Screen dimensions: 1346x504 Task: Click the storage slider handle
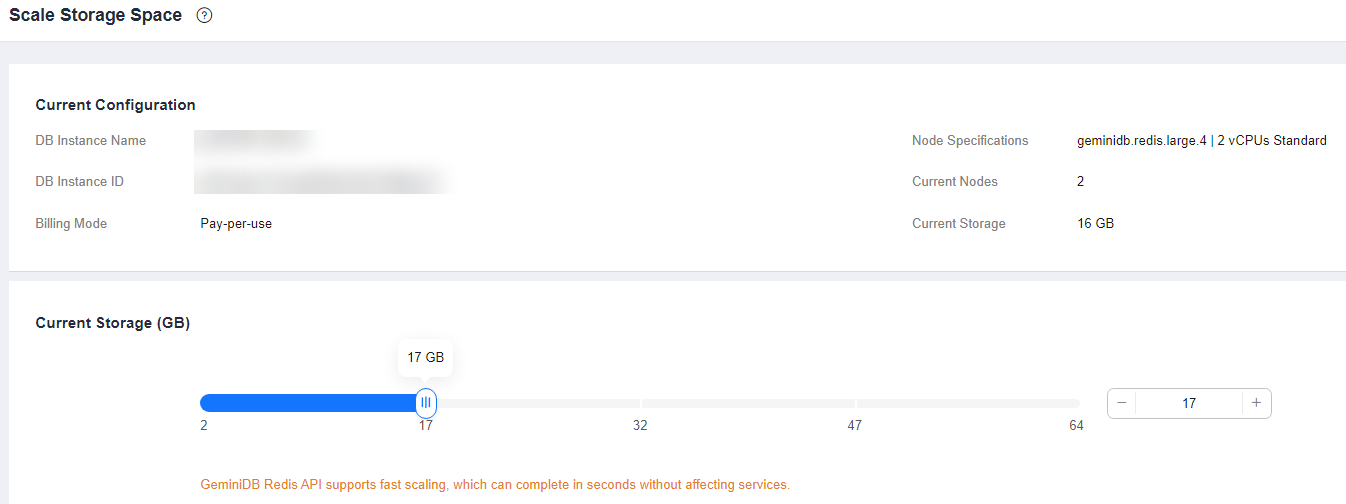click(x=426, y=403)
